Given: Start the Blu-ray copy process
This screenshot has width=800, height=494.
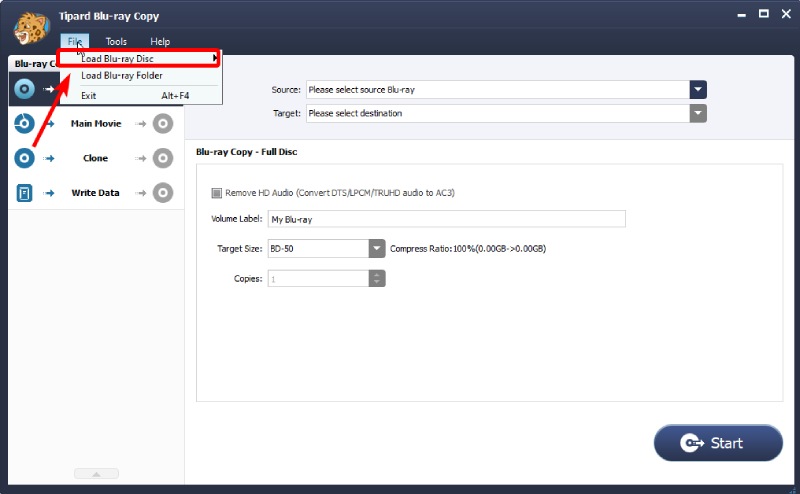Looking at the screenshot, I should pos(718,443).
